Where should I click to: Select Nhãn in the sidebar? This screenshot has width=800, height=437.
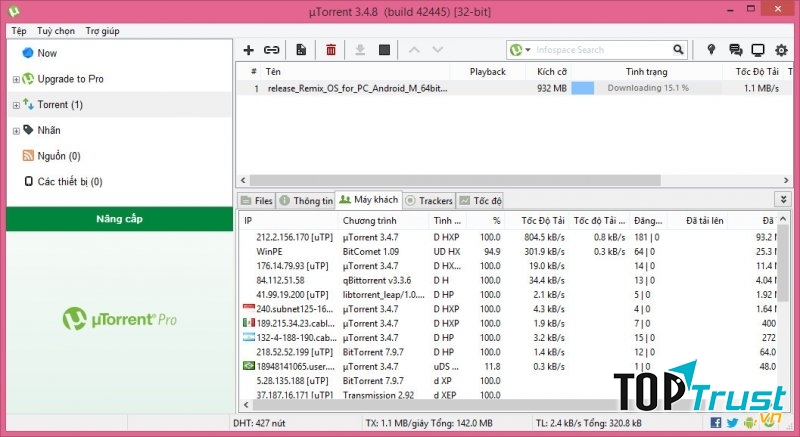click(x=48, y=130)
